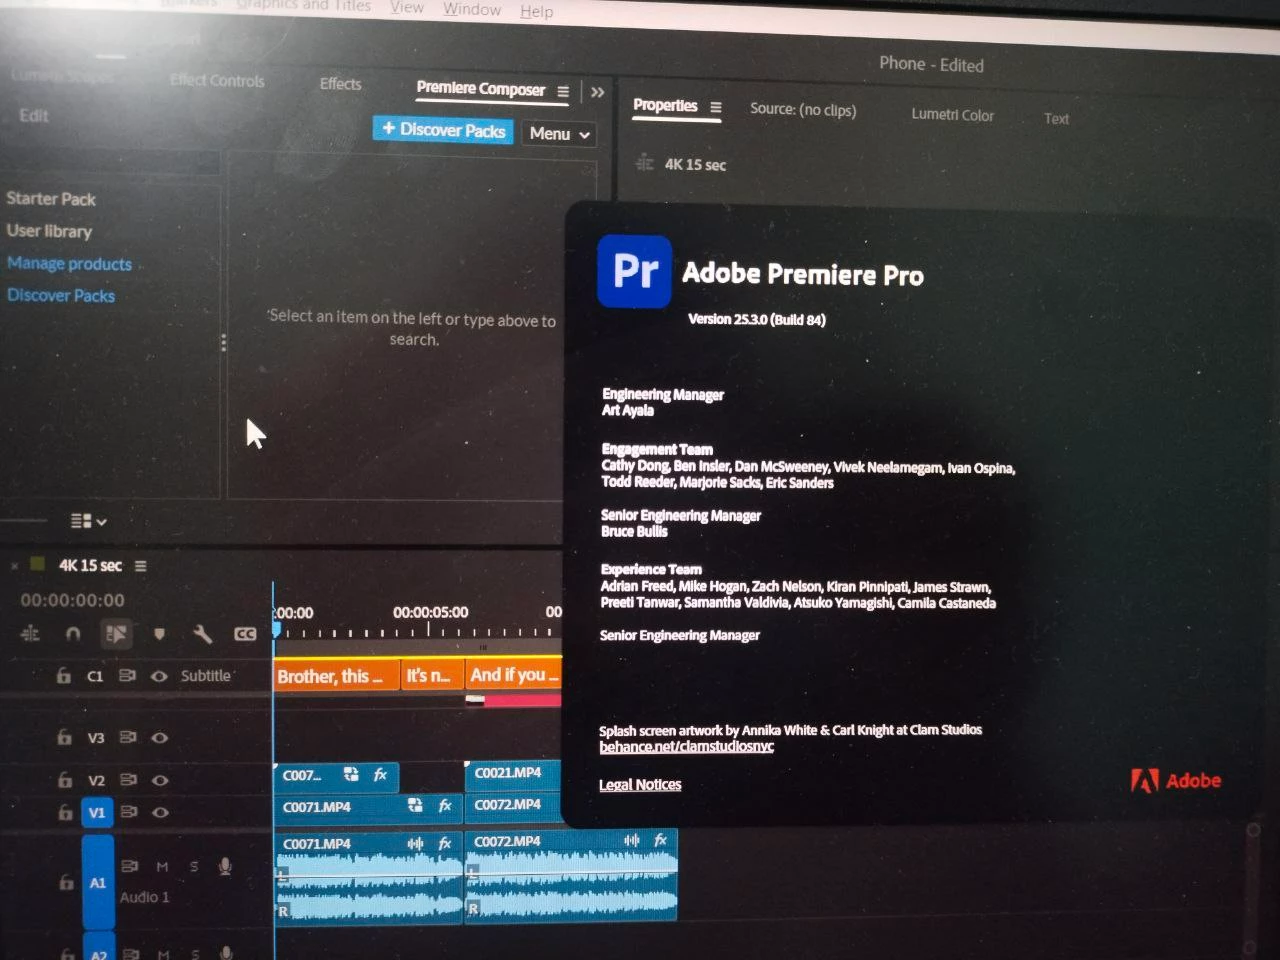The width and height of the screenshot is (1280, 960).
Task: Toggle the Linked Selection button in timeline
Action: (116, 634)
